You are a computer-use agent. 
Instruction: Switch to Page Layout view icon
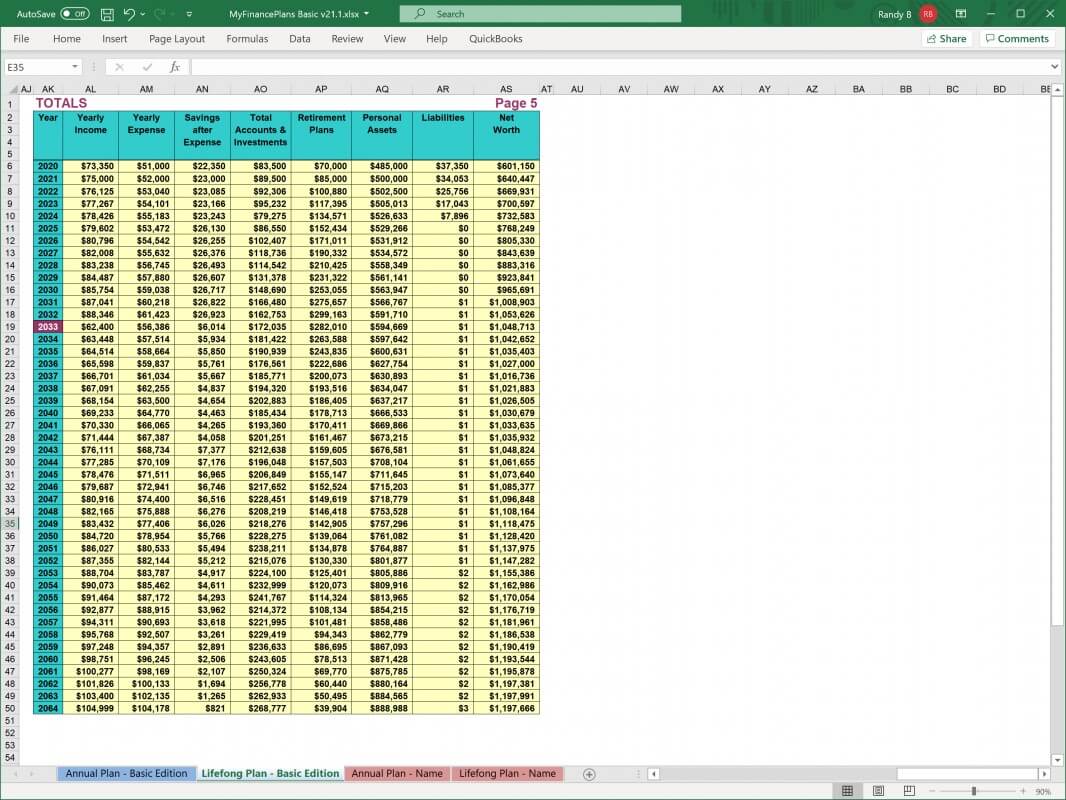point(876,791)
